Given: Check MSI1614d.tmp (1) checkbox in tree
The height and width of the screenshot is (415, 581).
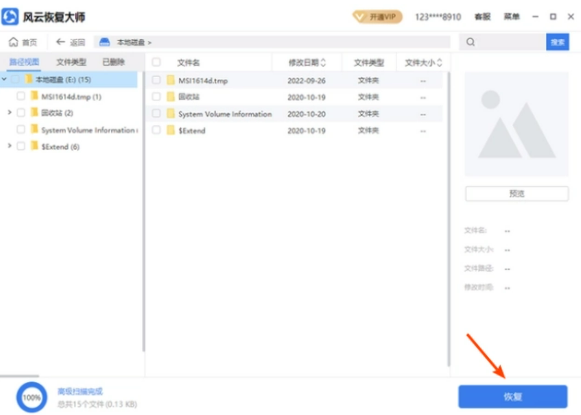Looking at the screenshot, I should [21, 96].
